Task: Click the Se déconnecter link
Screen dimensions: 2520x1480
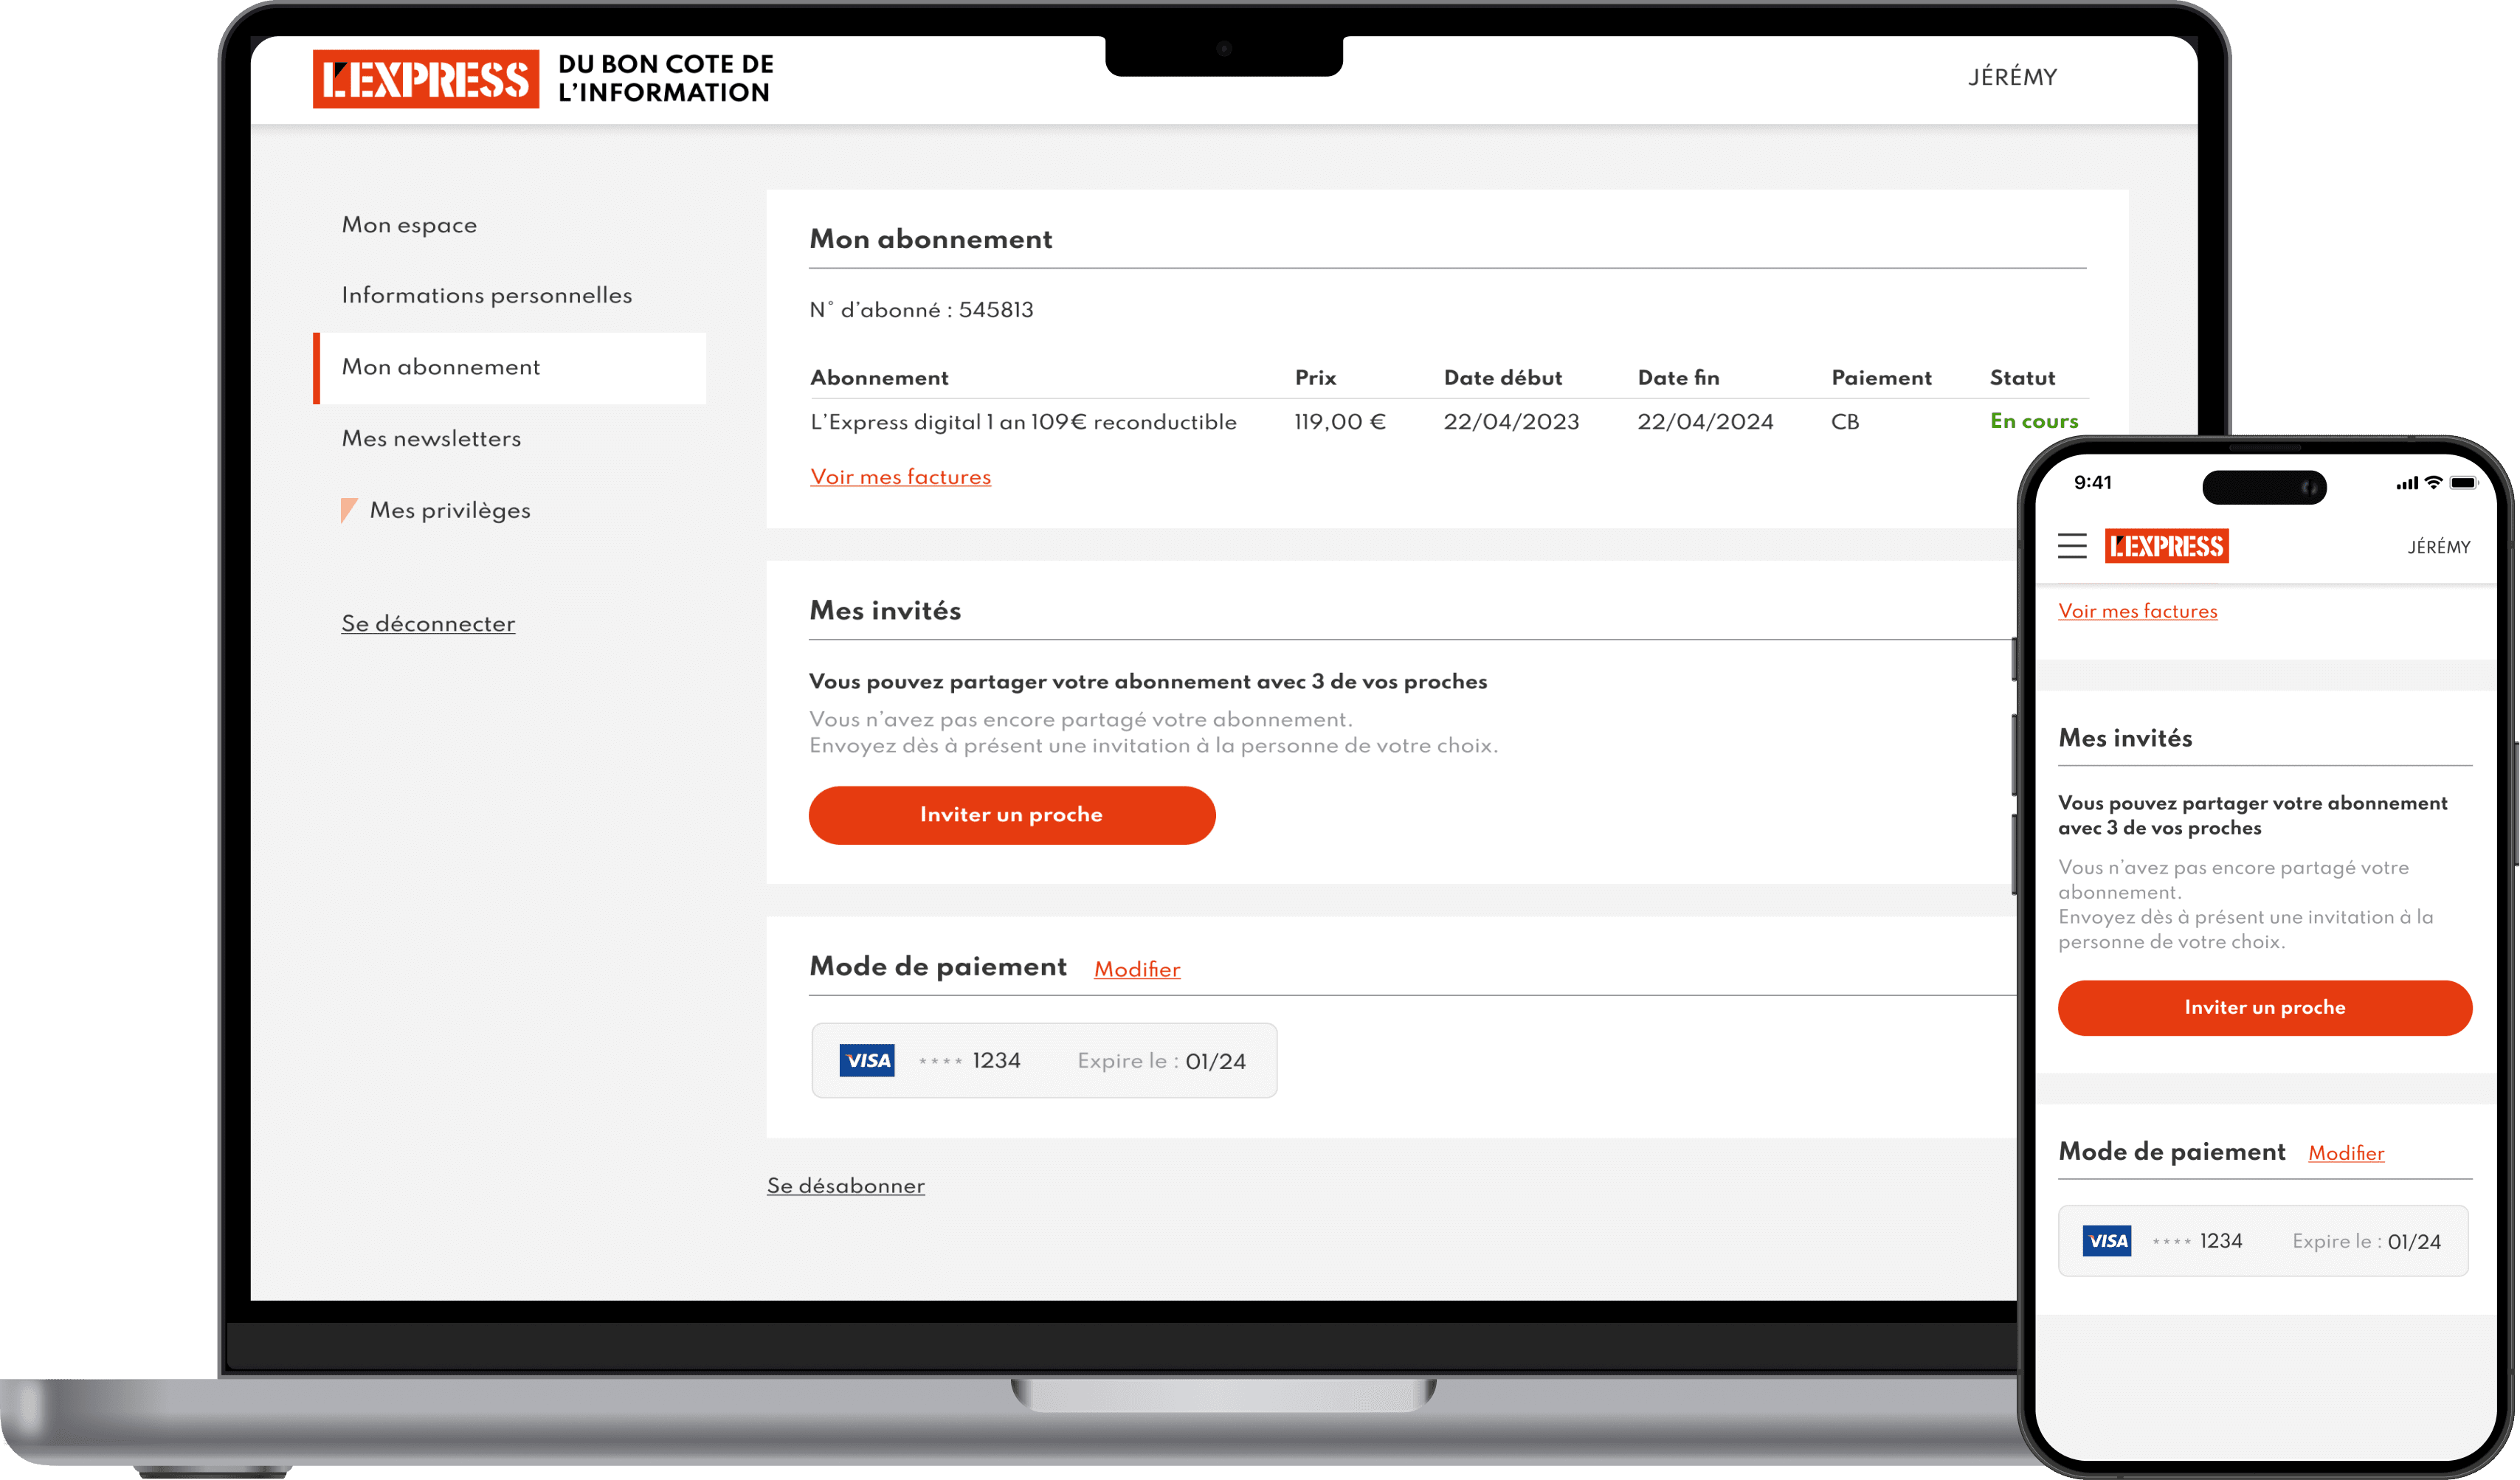Action: click(x=428, y=624)
